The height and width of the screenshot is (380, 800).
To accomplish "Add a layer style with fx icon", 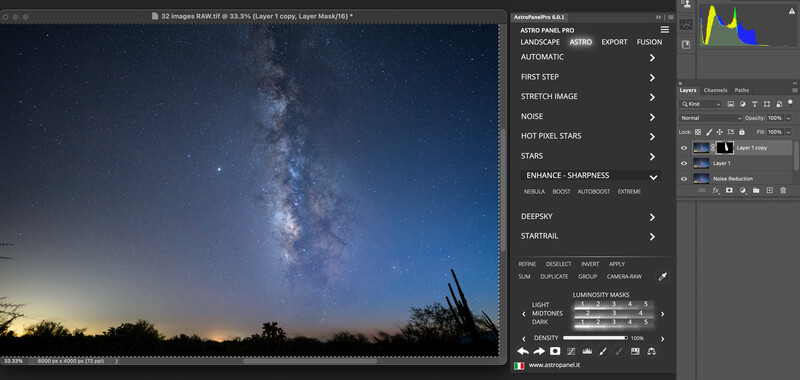I will tap(715, 190).
